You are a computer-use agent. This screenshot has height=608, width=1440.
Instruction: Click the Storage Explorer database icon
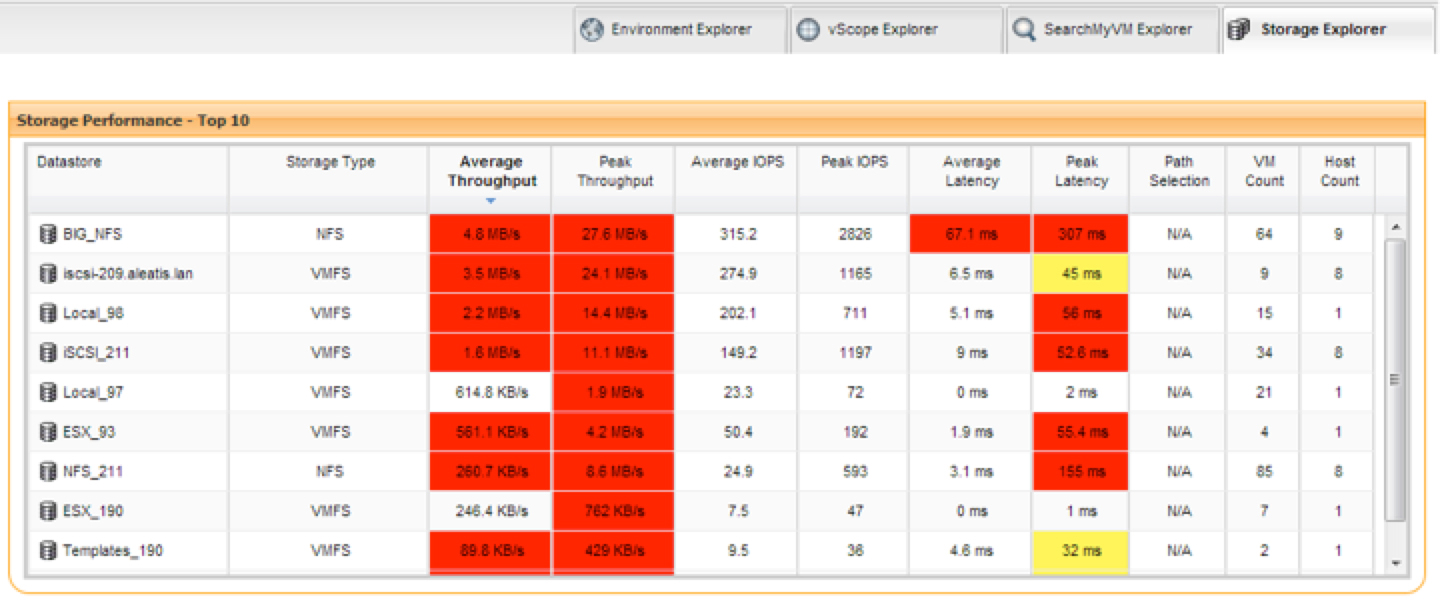pyautogui.click(x=1239, y=30)
